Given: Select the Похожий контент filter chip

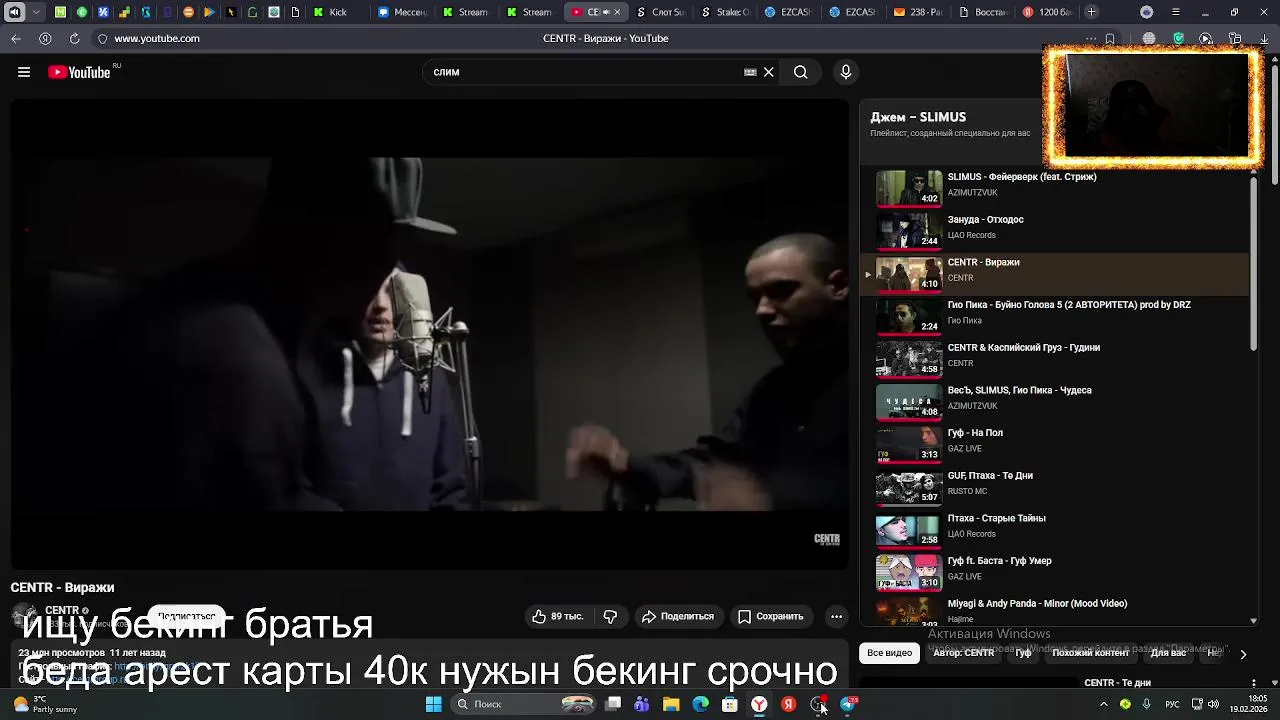Looking at the screenshot, I should pos(1091,653).
